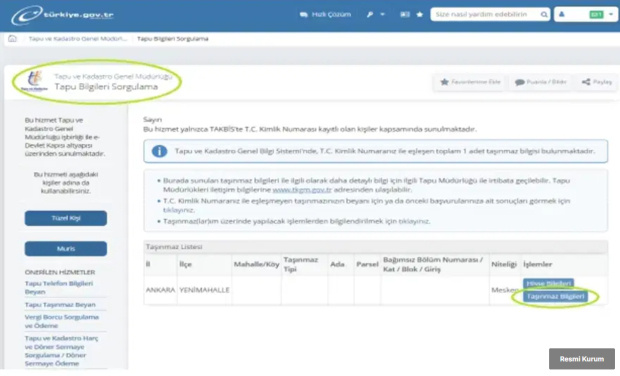Select the Tüzel Kişi button
The width and height of the screenshot is (620, 376).
(x=66, y=218)
